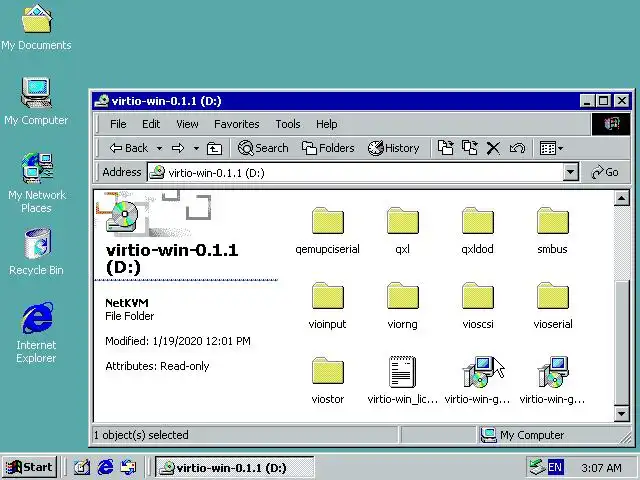The height and width of the screenshot is (480, 640).
Task: Select Internet Explorer desktop icon
Action: point(36,333)
